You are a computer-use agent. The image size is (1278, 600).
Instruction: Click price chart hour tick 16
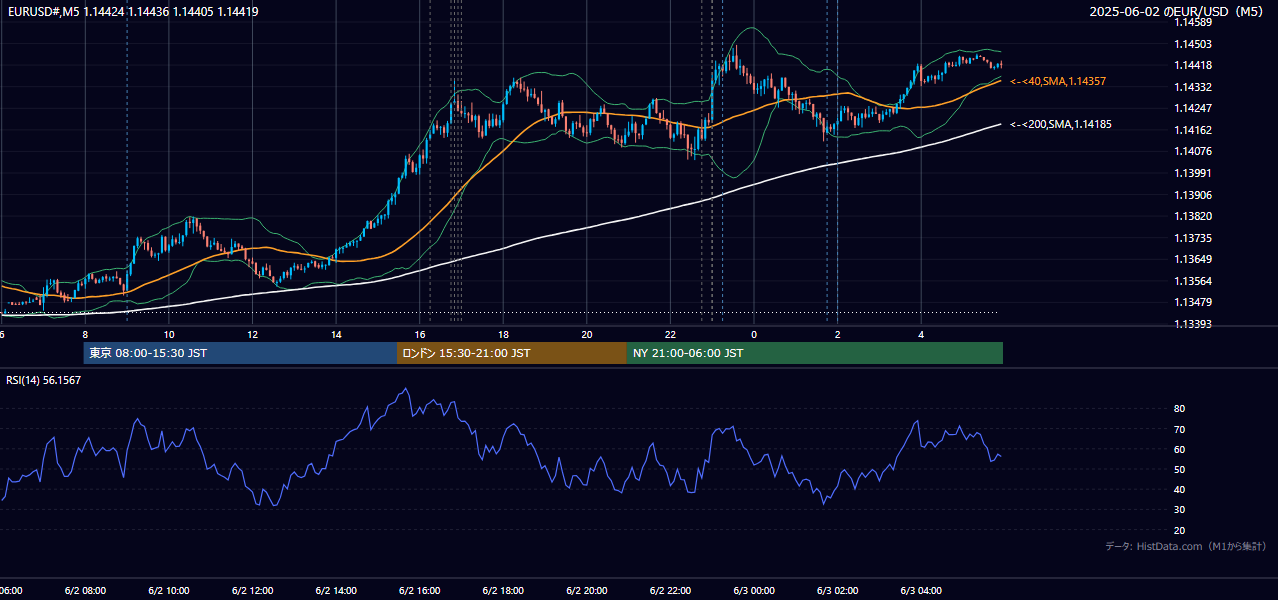420,334
